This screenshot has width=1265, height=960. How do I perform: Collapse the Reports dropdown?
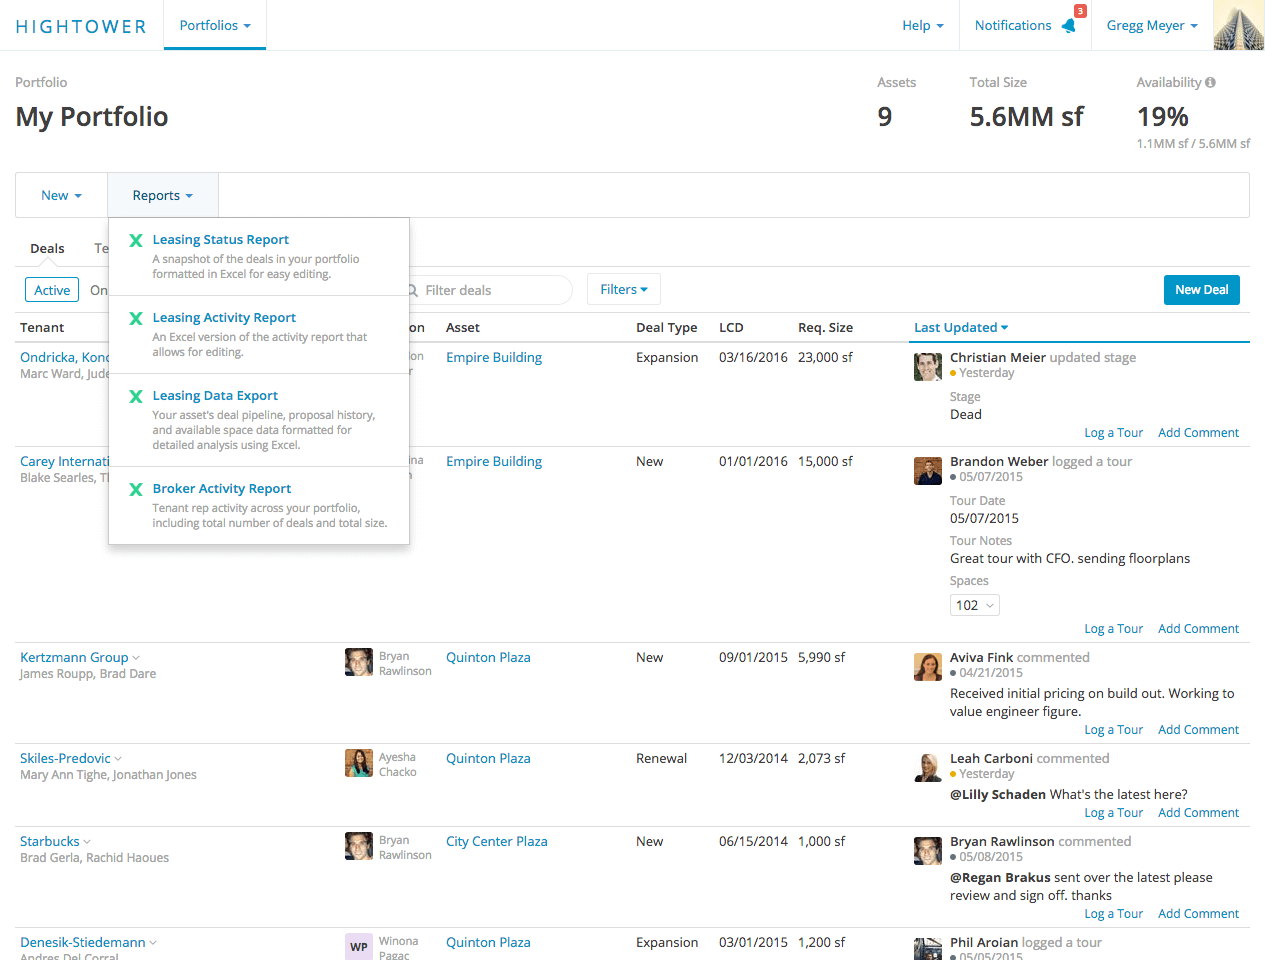pyautogui.click(x=163, y=195)
